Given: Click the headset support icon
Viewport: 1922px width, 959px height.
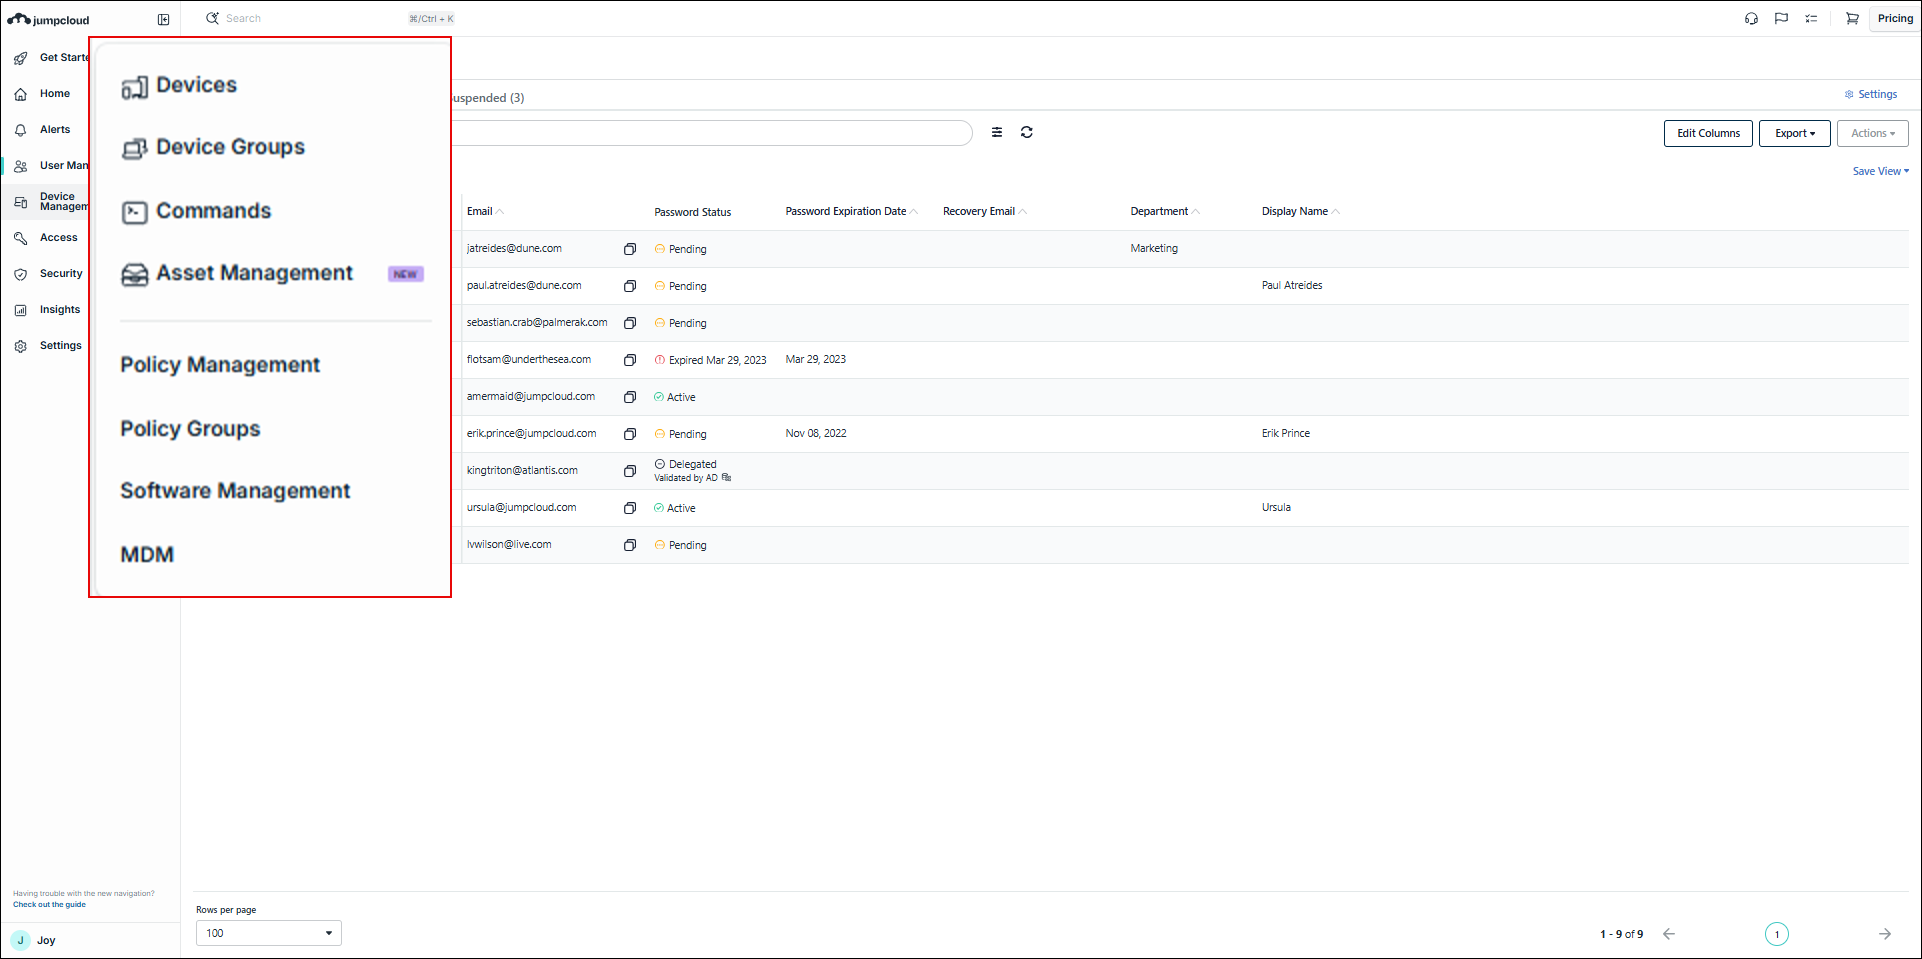Looking at the screenshot, I should [x=1751, y=18].
